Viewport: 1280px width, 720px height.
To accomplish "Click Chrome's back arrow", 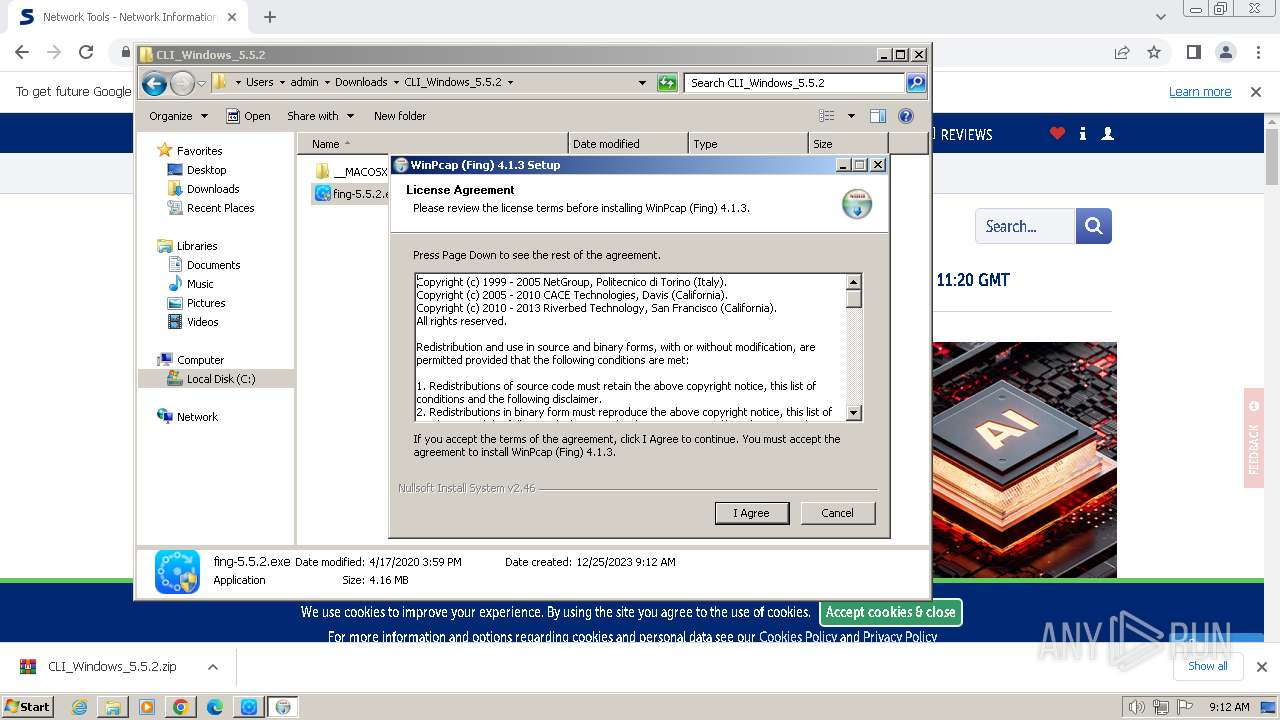I will point(22,52).
